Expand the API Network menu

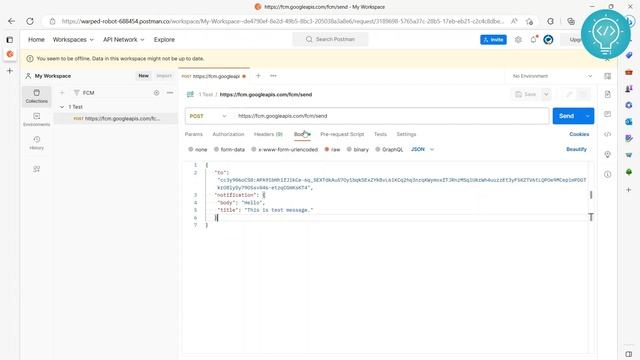(x=124, y=40)
